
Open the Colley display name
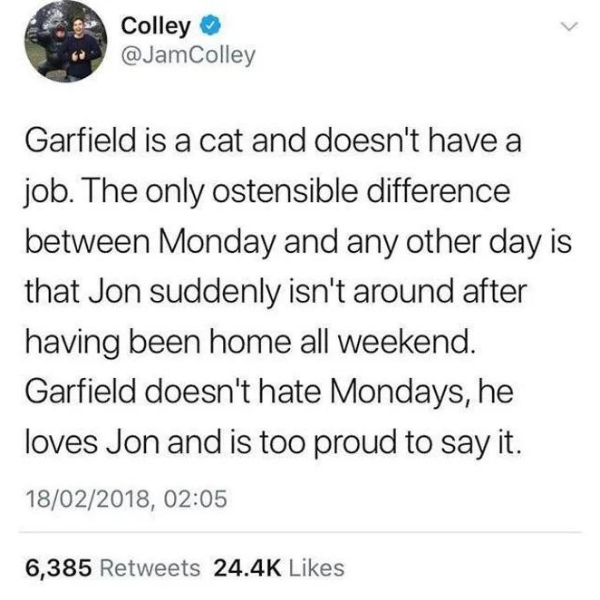tap(155, 27)
